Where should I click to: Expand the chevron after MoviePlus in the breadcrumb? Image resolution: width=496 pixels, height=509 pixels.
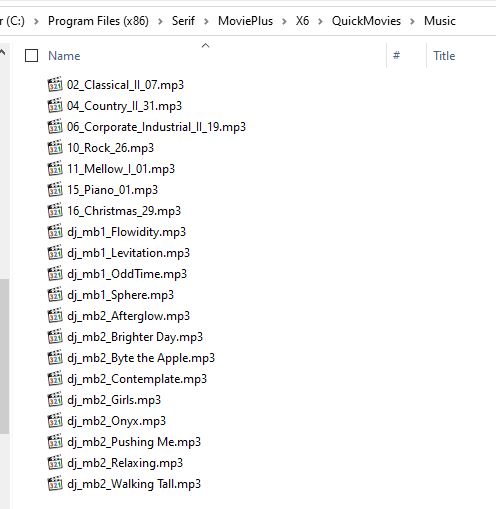pyautogui.click(x=284, y=21)
